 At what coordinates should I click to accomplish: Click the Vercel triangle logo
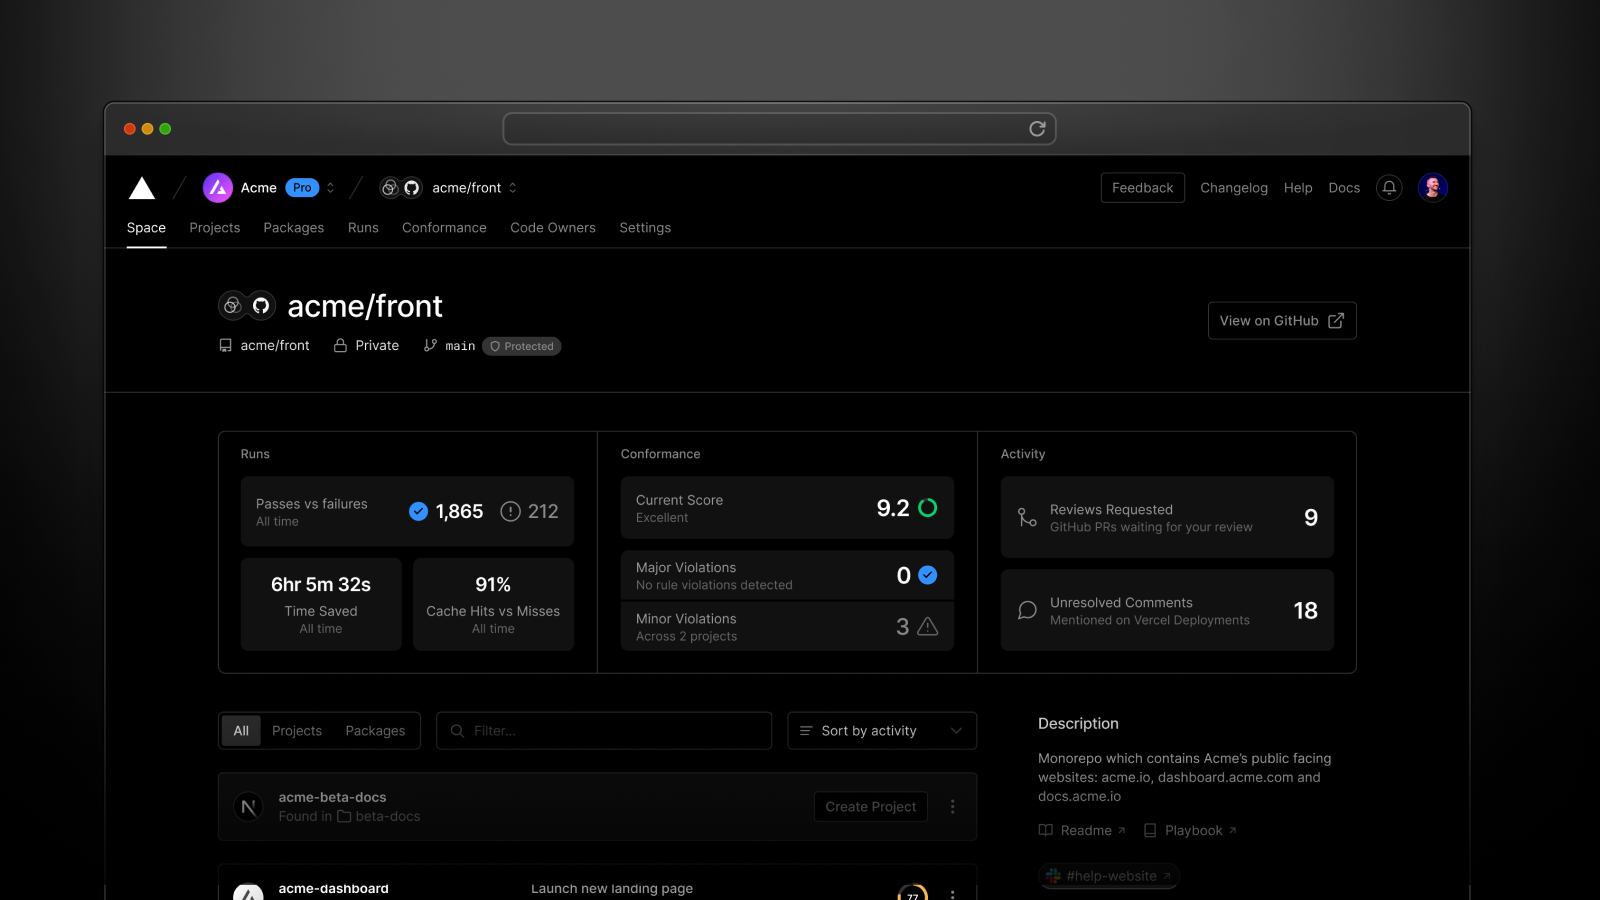click(142, 188)
